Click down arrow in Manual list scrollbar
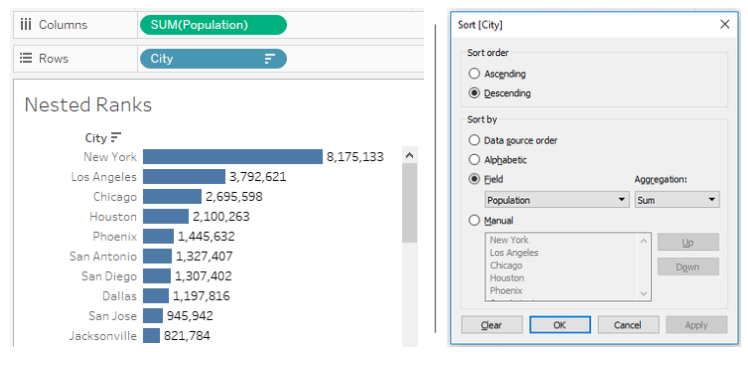This screenshot has height=368, width=748. (x=644, y=294)
